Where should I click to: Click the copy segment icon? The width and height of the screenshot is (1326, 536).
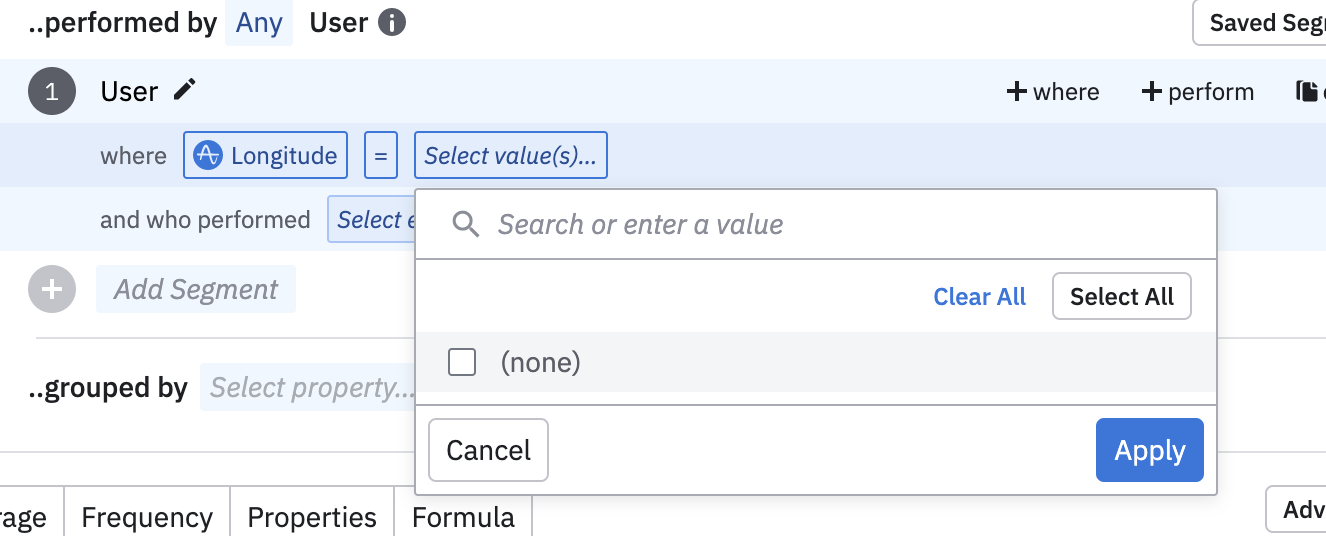coord(1306,91)
